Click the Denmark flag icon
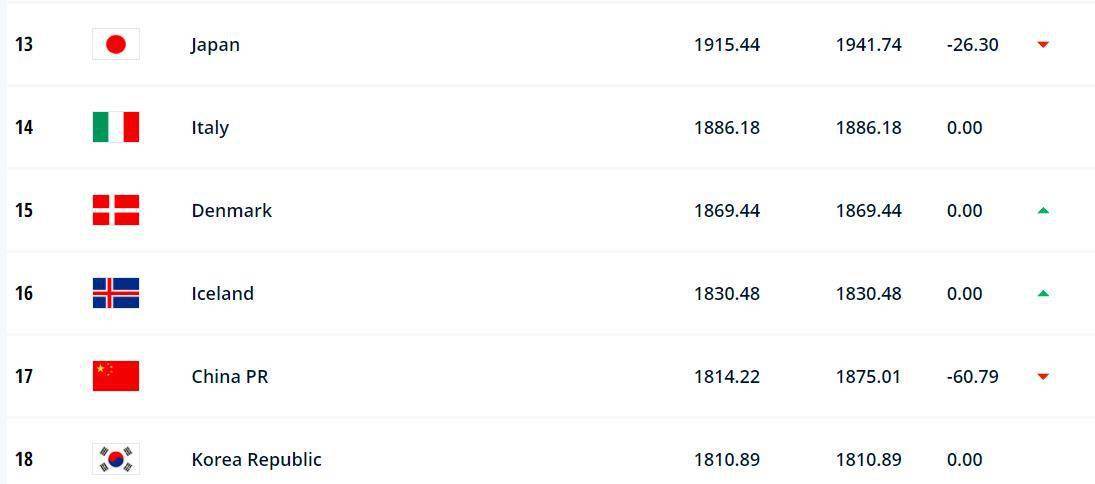 tap(116, 210)
